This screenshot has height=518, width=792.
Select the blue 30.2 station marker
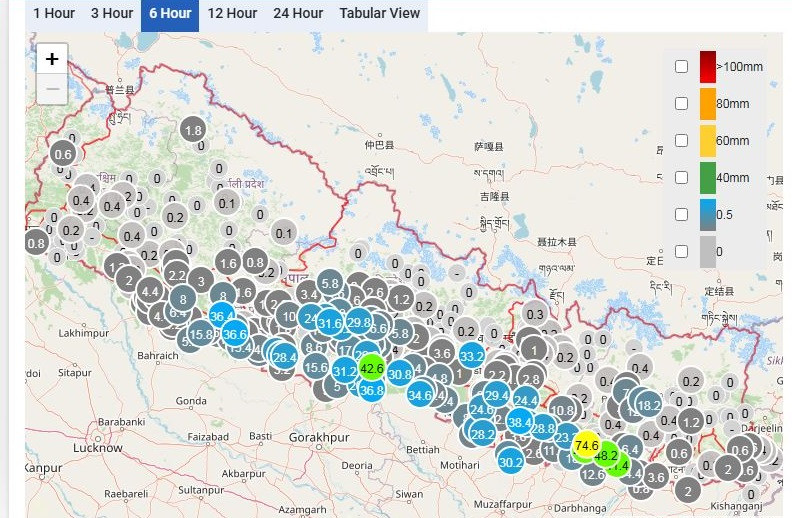pos(511,461)
